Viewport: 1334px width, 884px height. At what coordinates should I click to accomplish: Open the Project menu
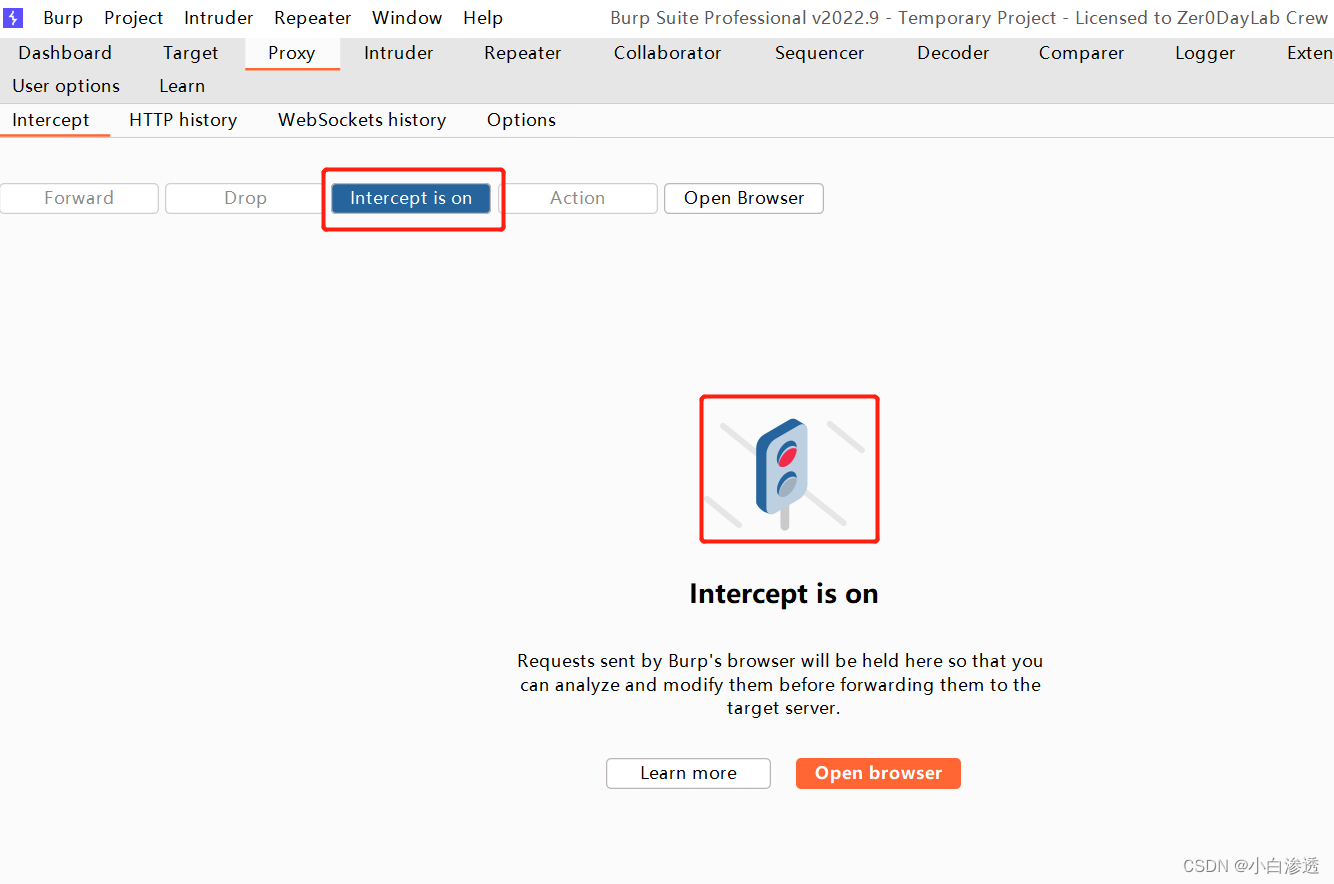134,18
